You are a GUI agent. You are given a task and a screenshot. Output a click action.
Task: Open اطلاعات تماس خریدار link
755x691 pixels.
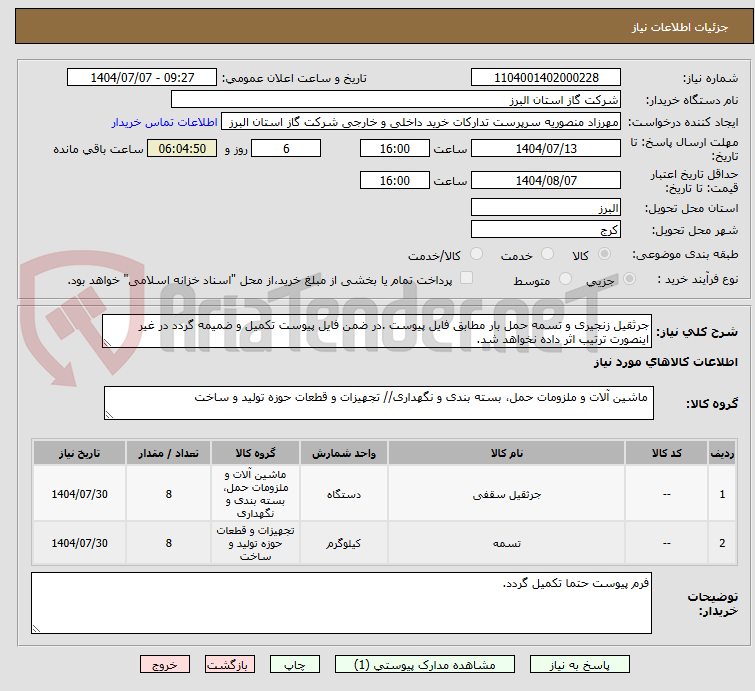165,122
